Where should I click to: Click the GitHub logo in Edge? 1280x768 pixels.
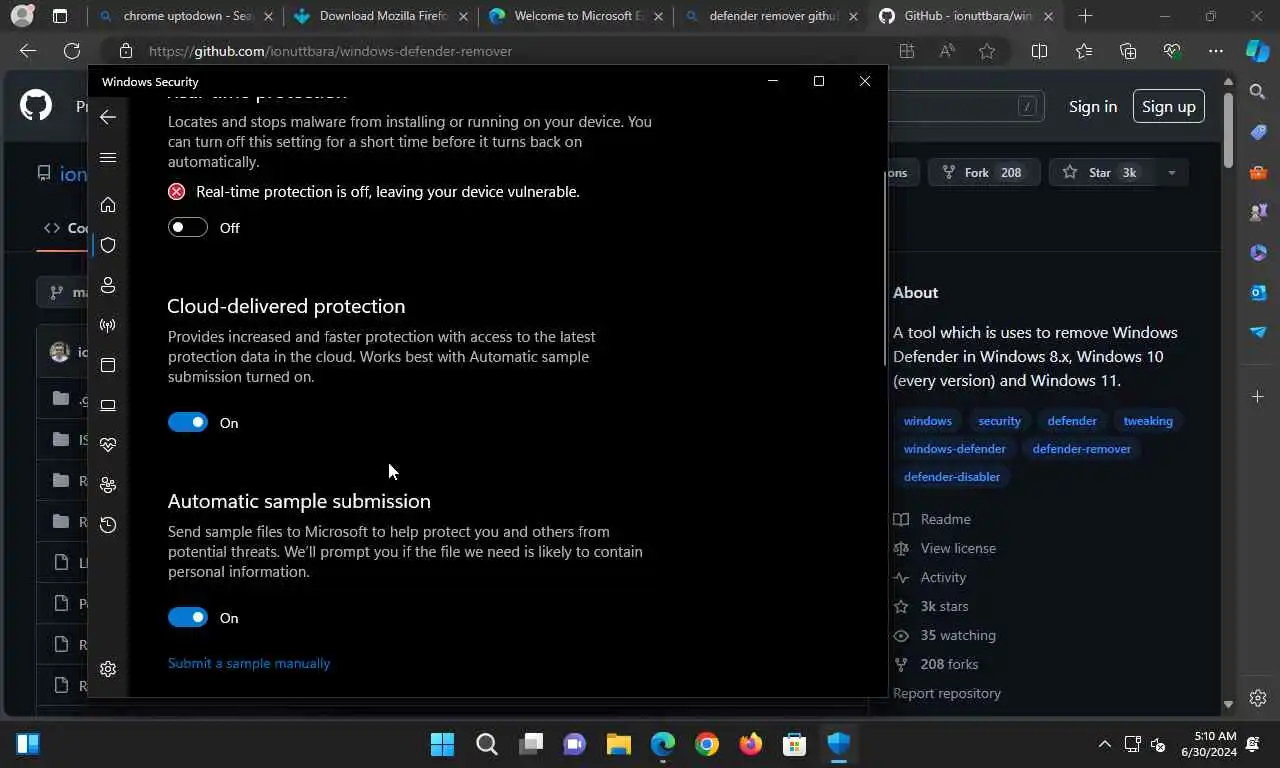click(36, 105)
